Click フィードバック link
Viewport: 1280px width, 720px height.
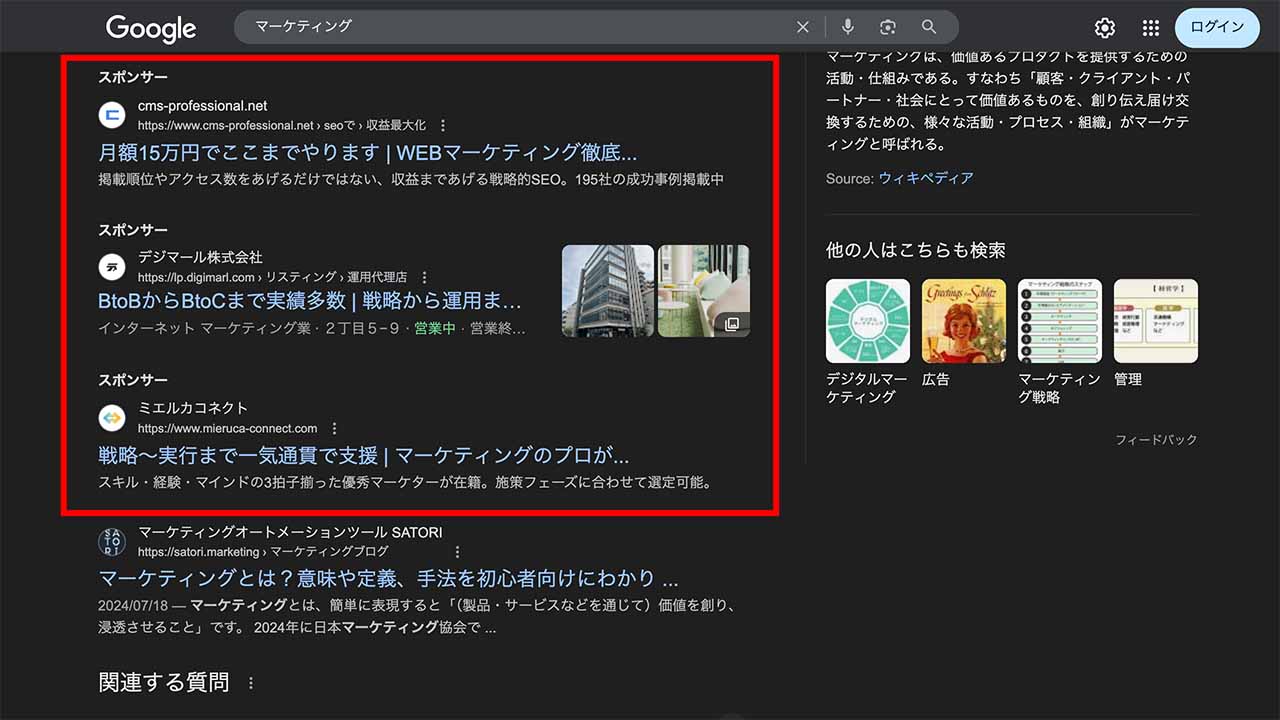1156,439
